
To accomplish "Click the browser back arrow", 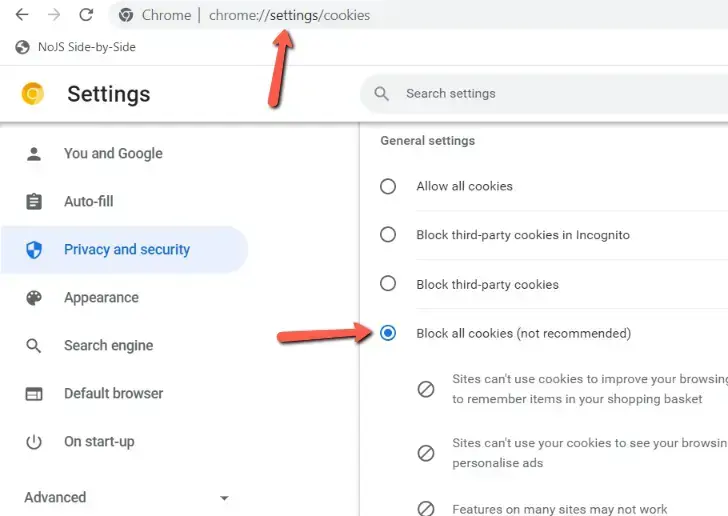I will coord(22,15).
